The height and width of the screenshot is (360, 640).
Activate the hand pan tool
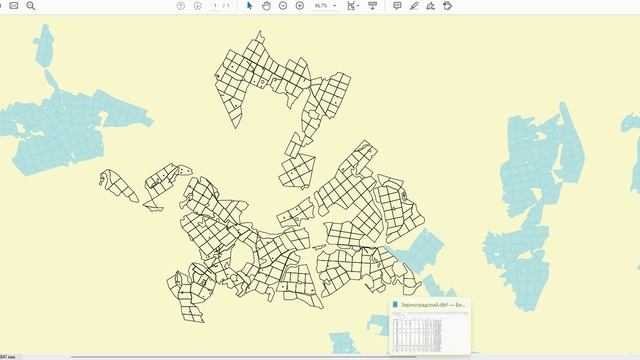coord(266,6)
